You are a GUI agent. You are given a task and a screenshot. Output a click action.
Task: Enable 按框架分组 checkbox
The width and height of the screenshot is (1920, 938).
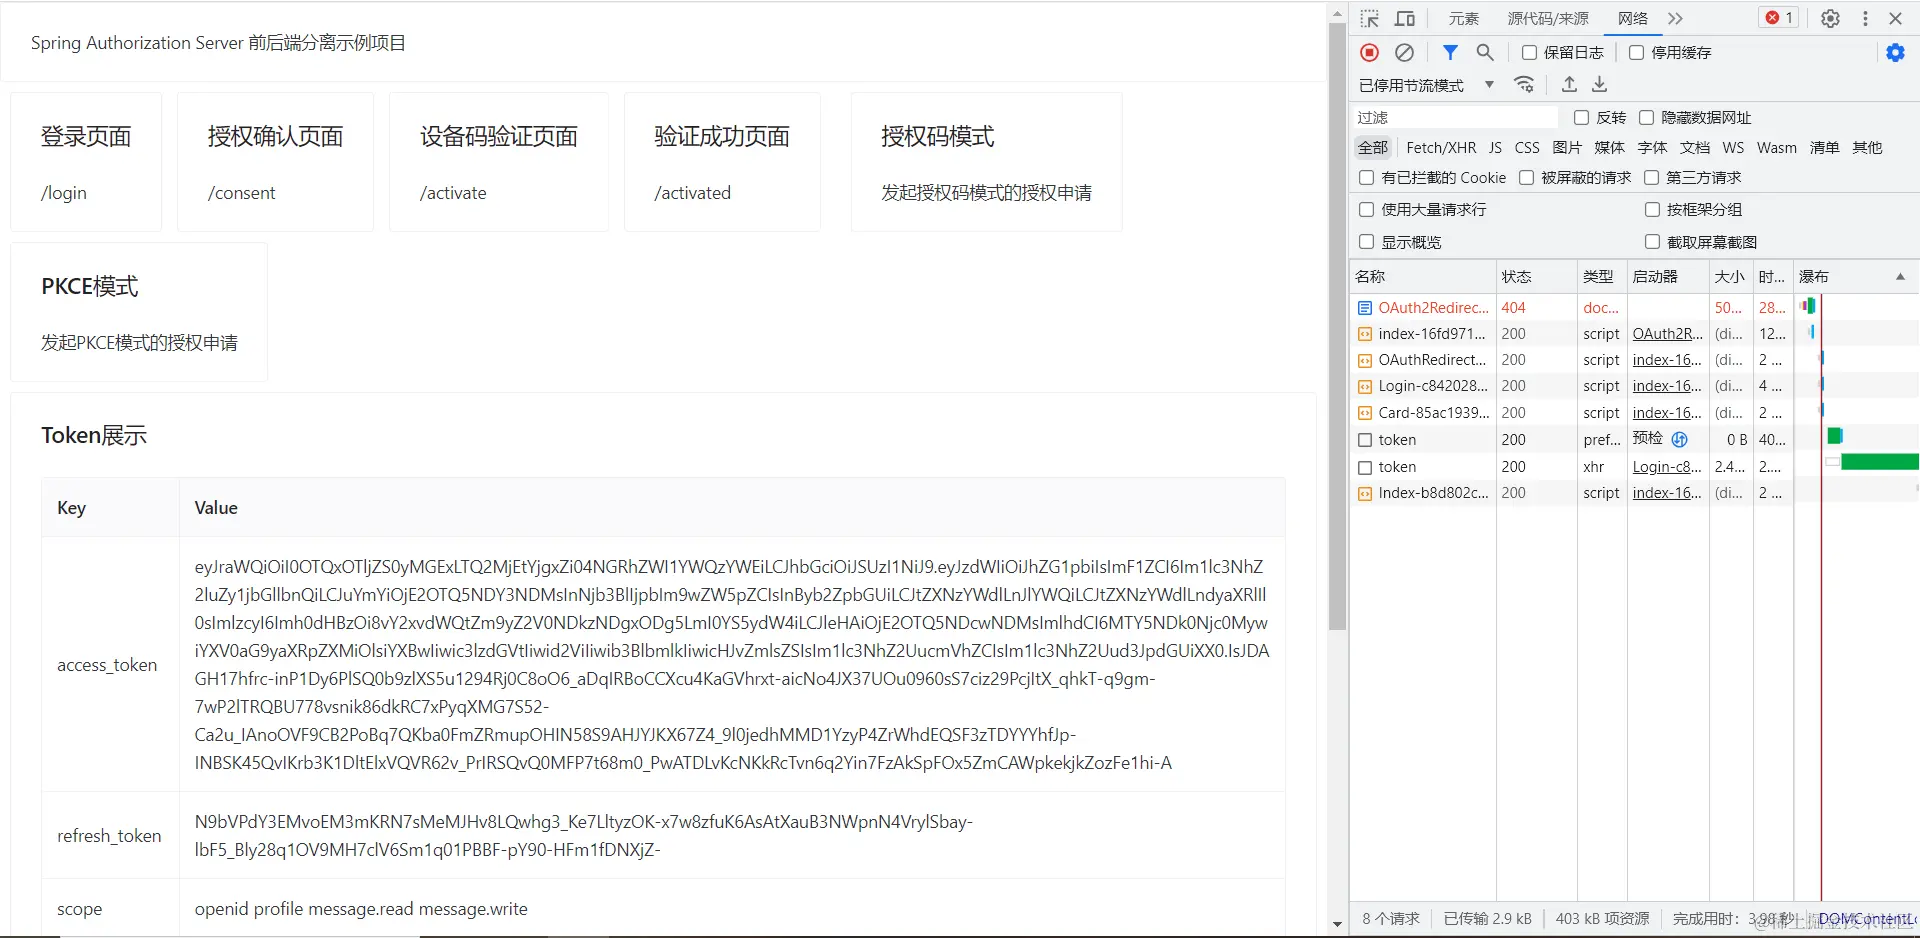[1653, 209]
